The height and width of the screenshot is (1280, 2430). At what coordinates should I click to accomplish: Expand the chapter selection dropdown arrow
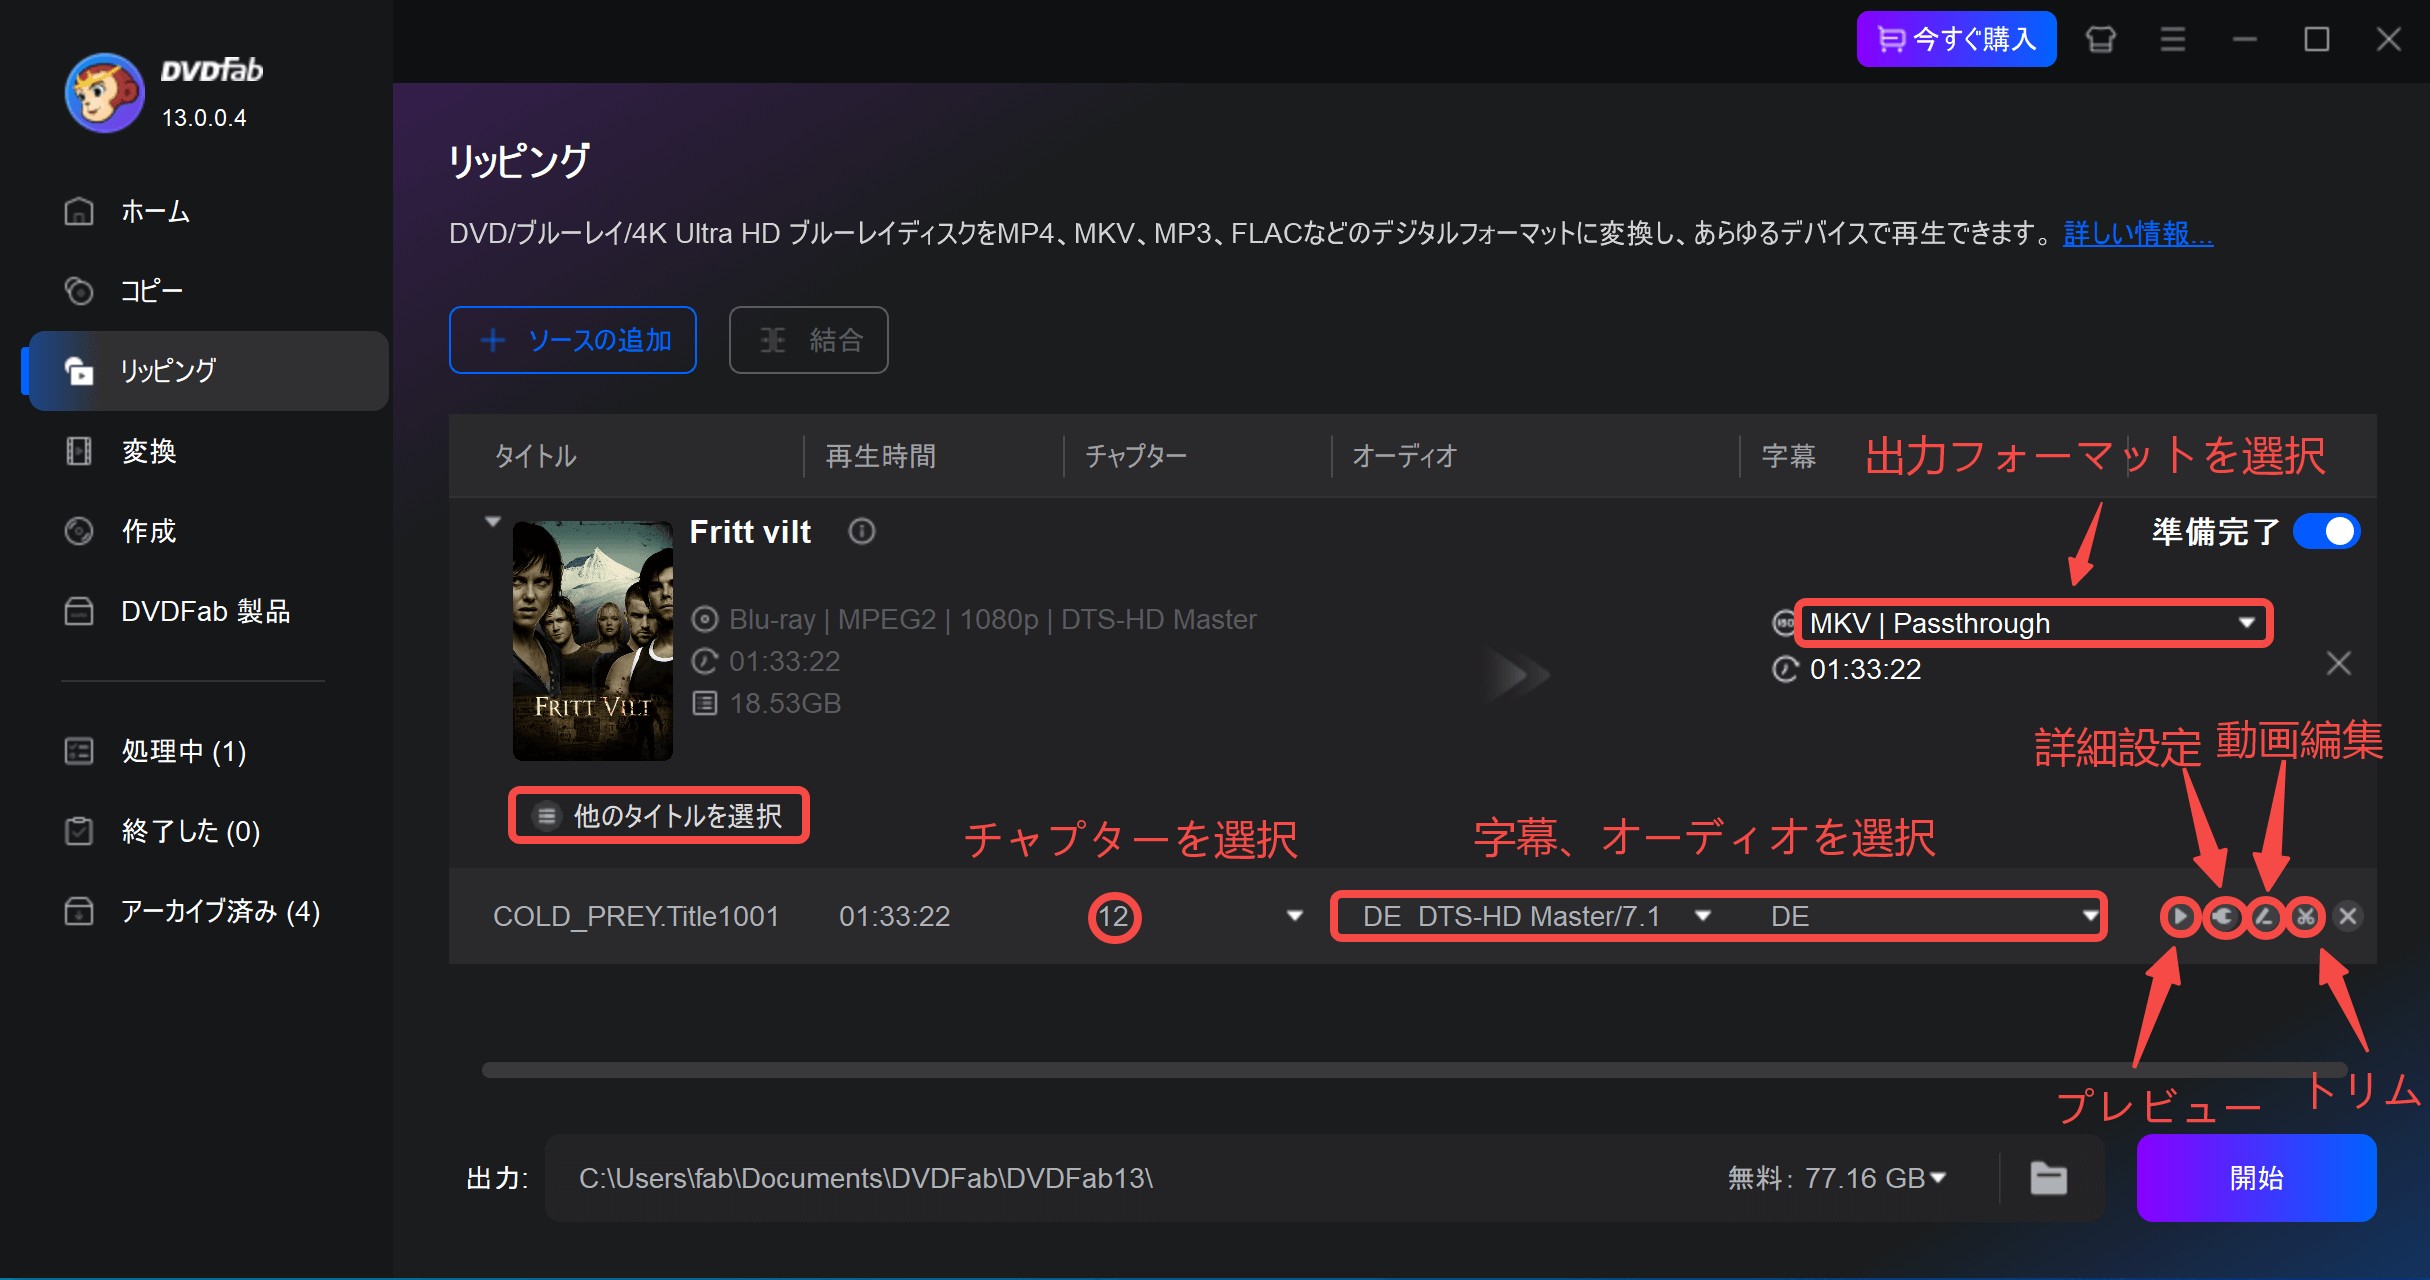(x=1295, y=916)
